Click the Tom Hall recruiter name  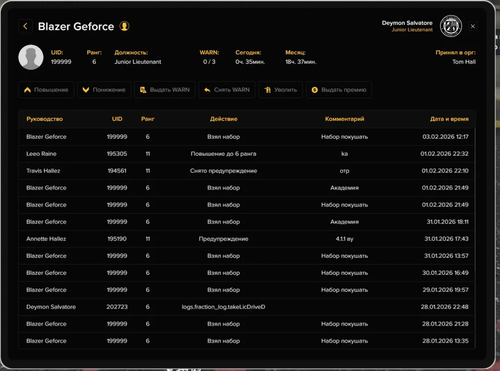click(464, 62)
